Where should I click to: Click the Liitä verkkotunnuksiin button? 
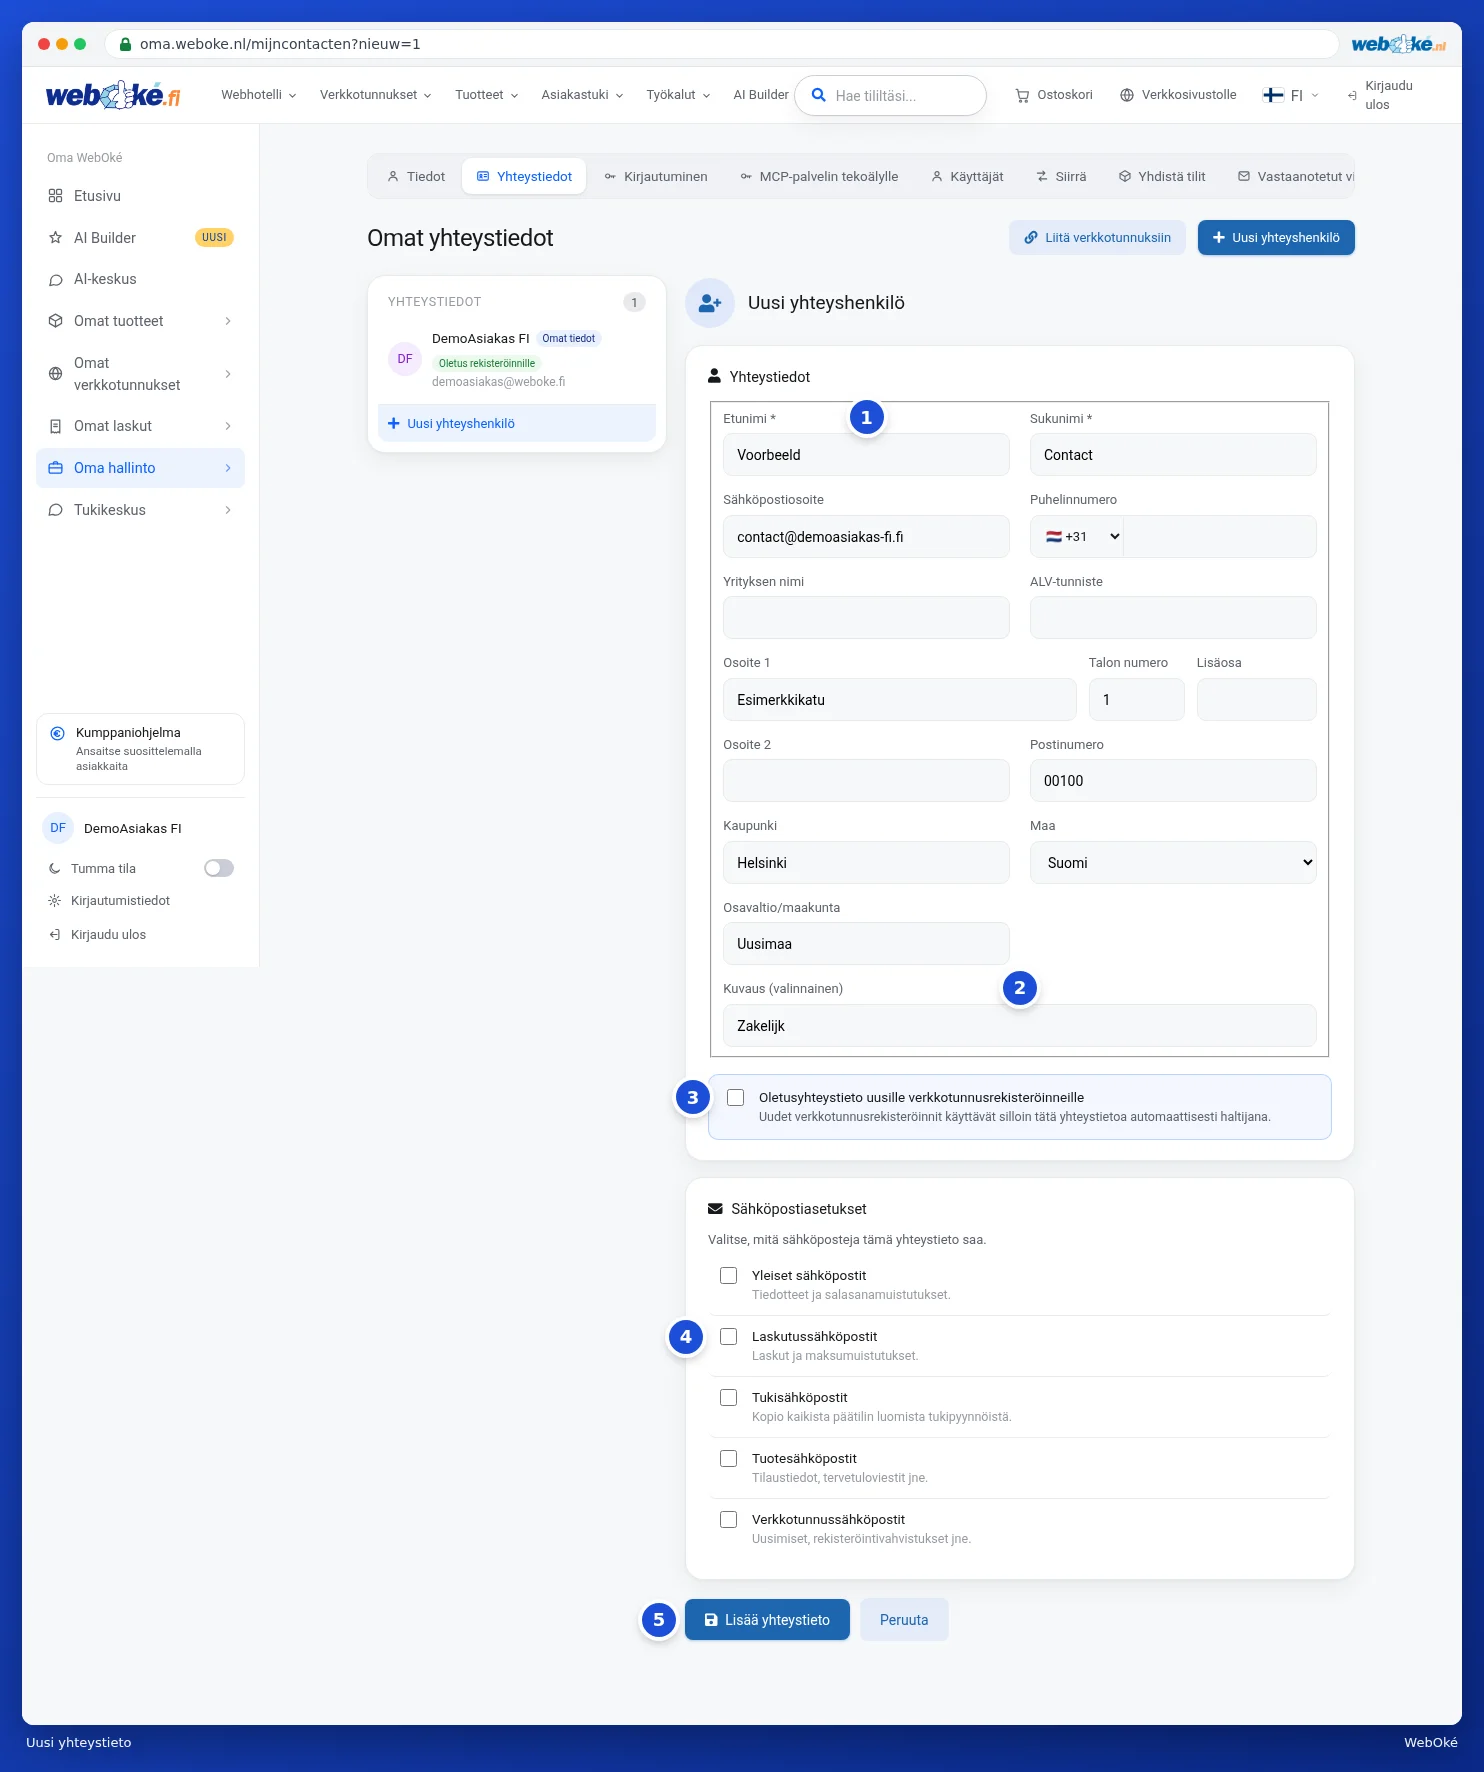[1097, 238]
